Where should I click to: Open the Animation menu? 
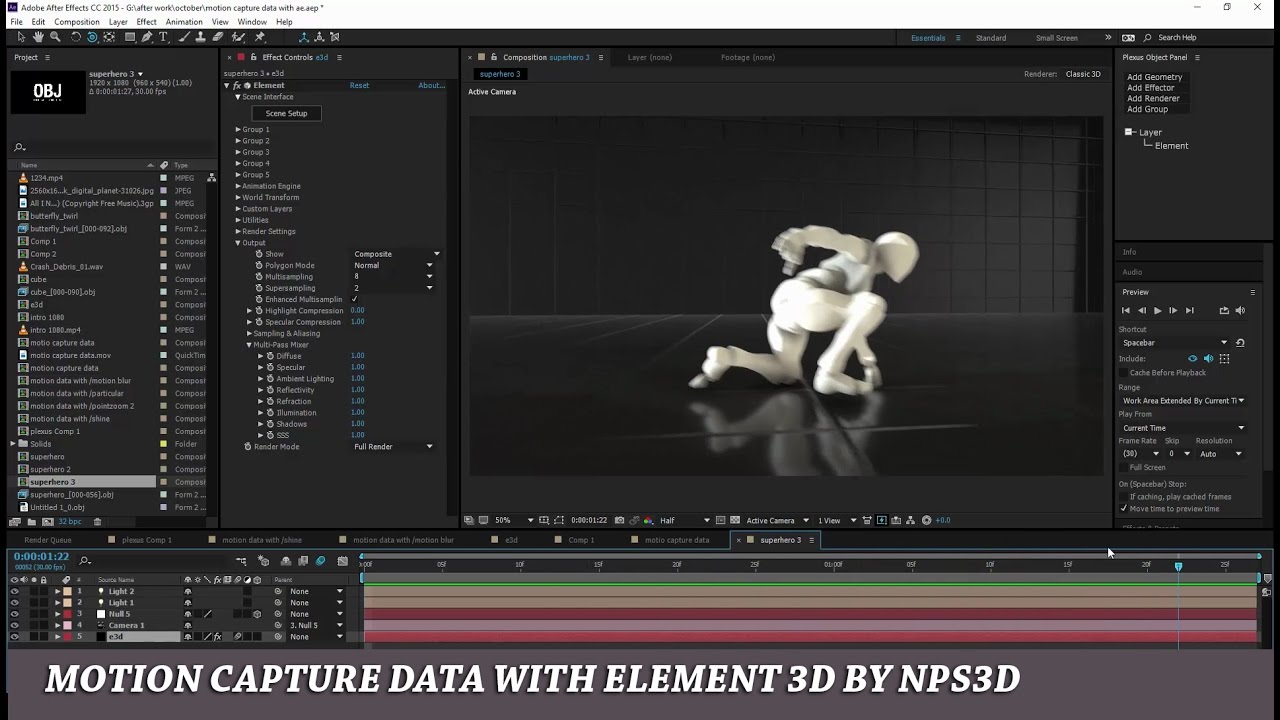[184, 22]
